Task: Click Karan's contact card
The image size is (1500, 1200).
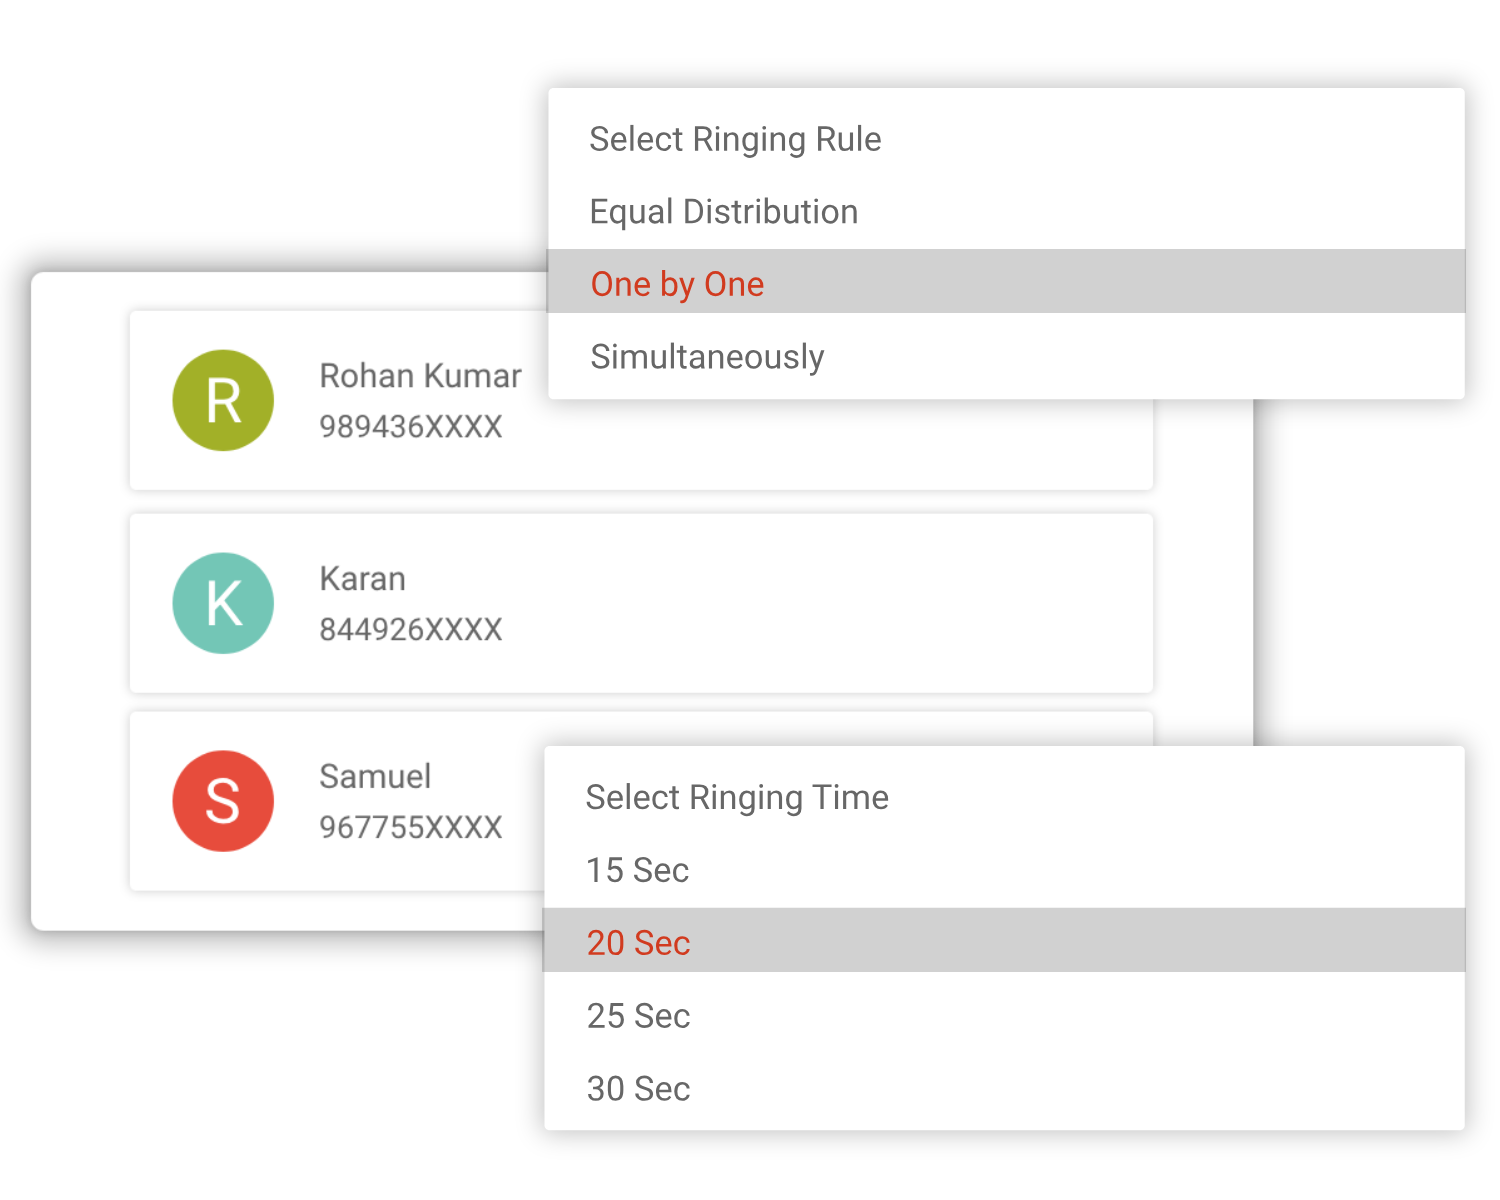Action: coord(640,602)
